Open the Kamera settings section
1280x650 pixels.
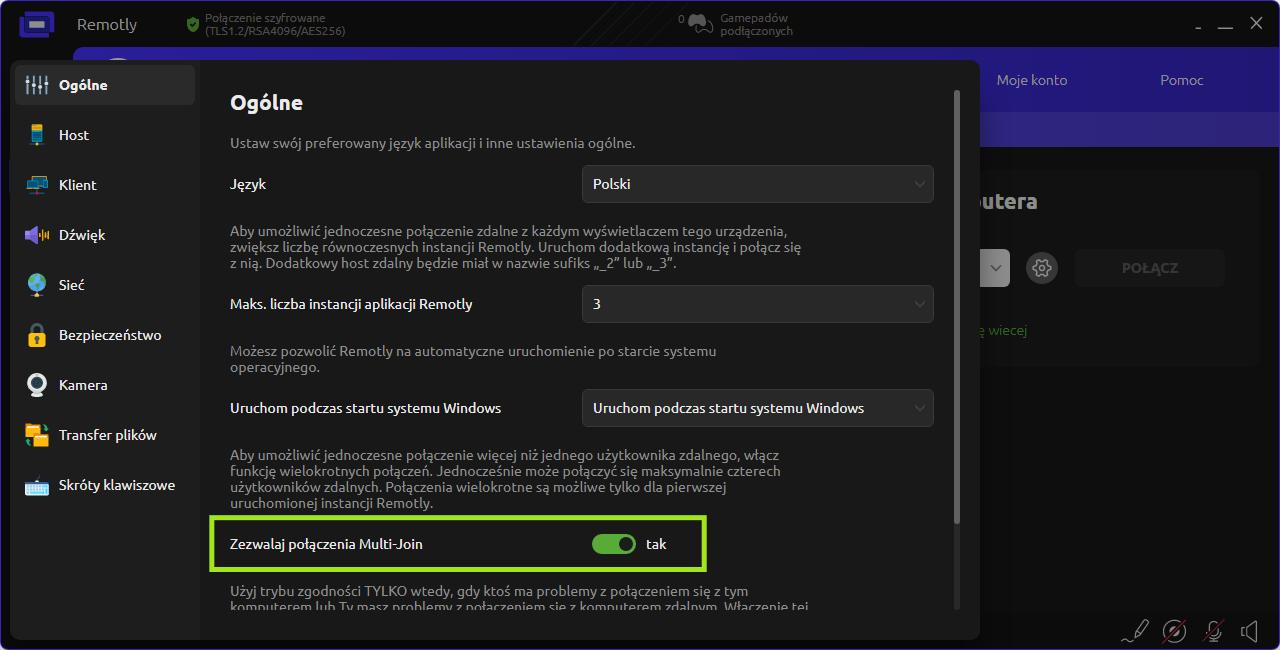(x=82, y=385)
